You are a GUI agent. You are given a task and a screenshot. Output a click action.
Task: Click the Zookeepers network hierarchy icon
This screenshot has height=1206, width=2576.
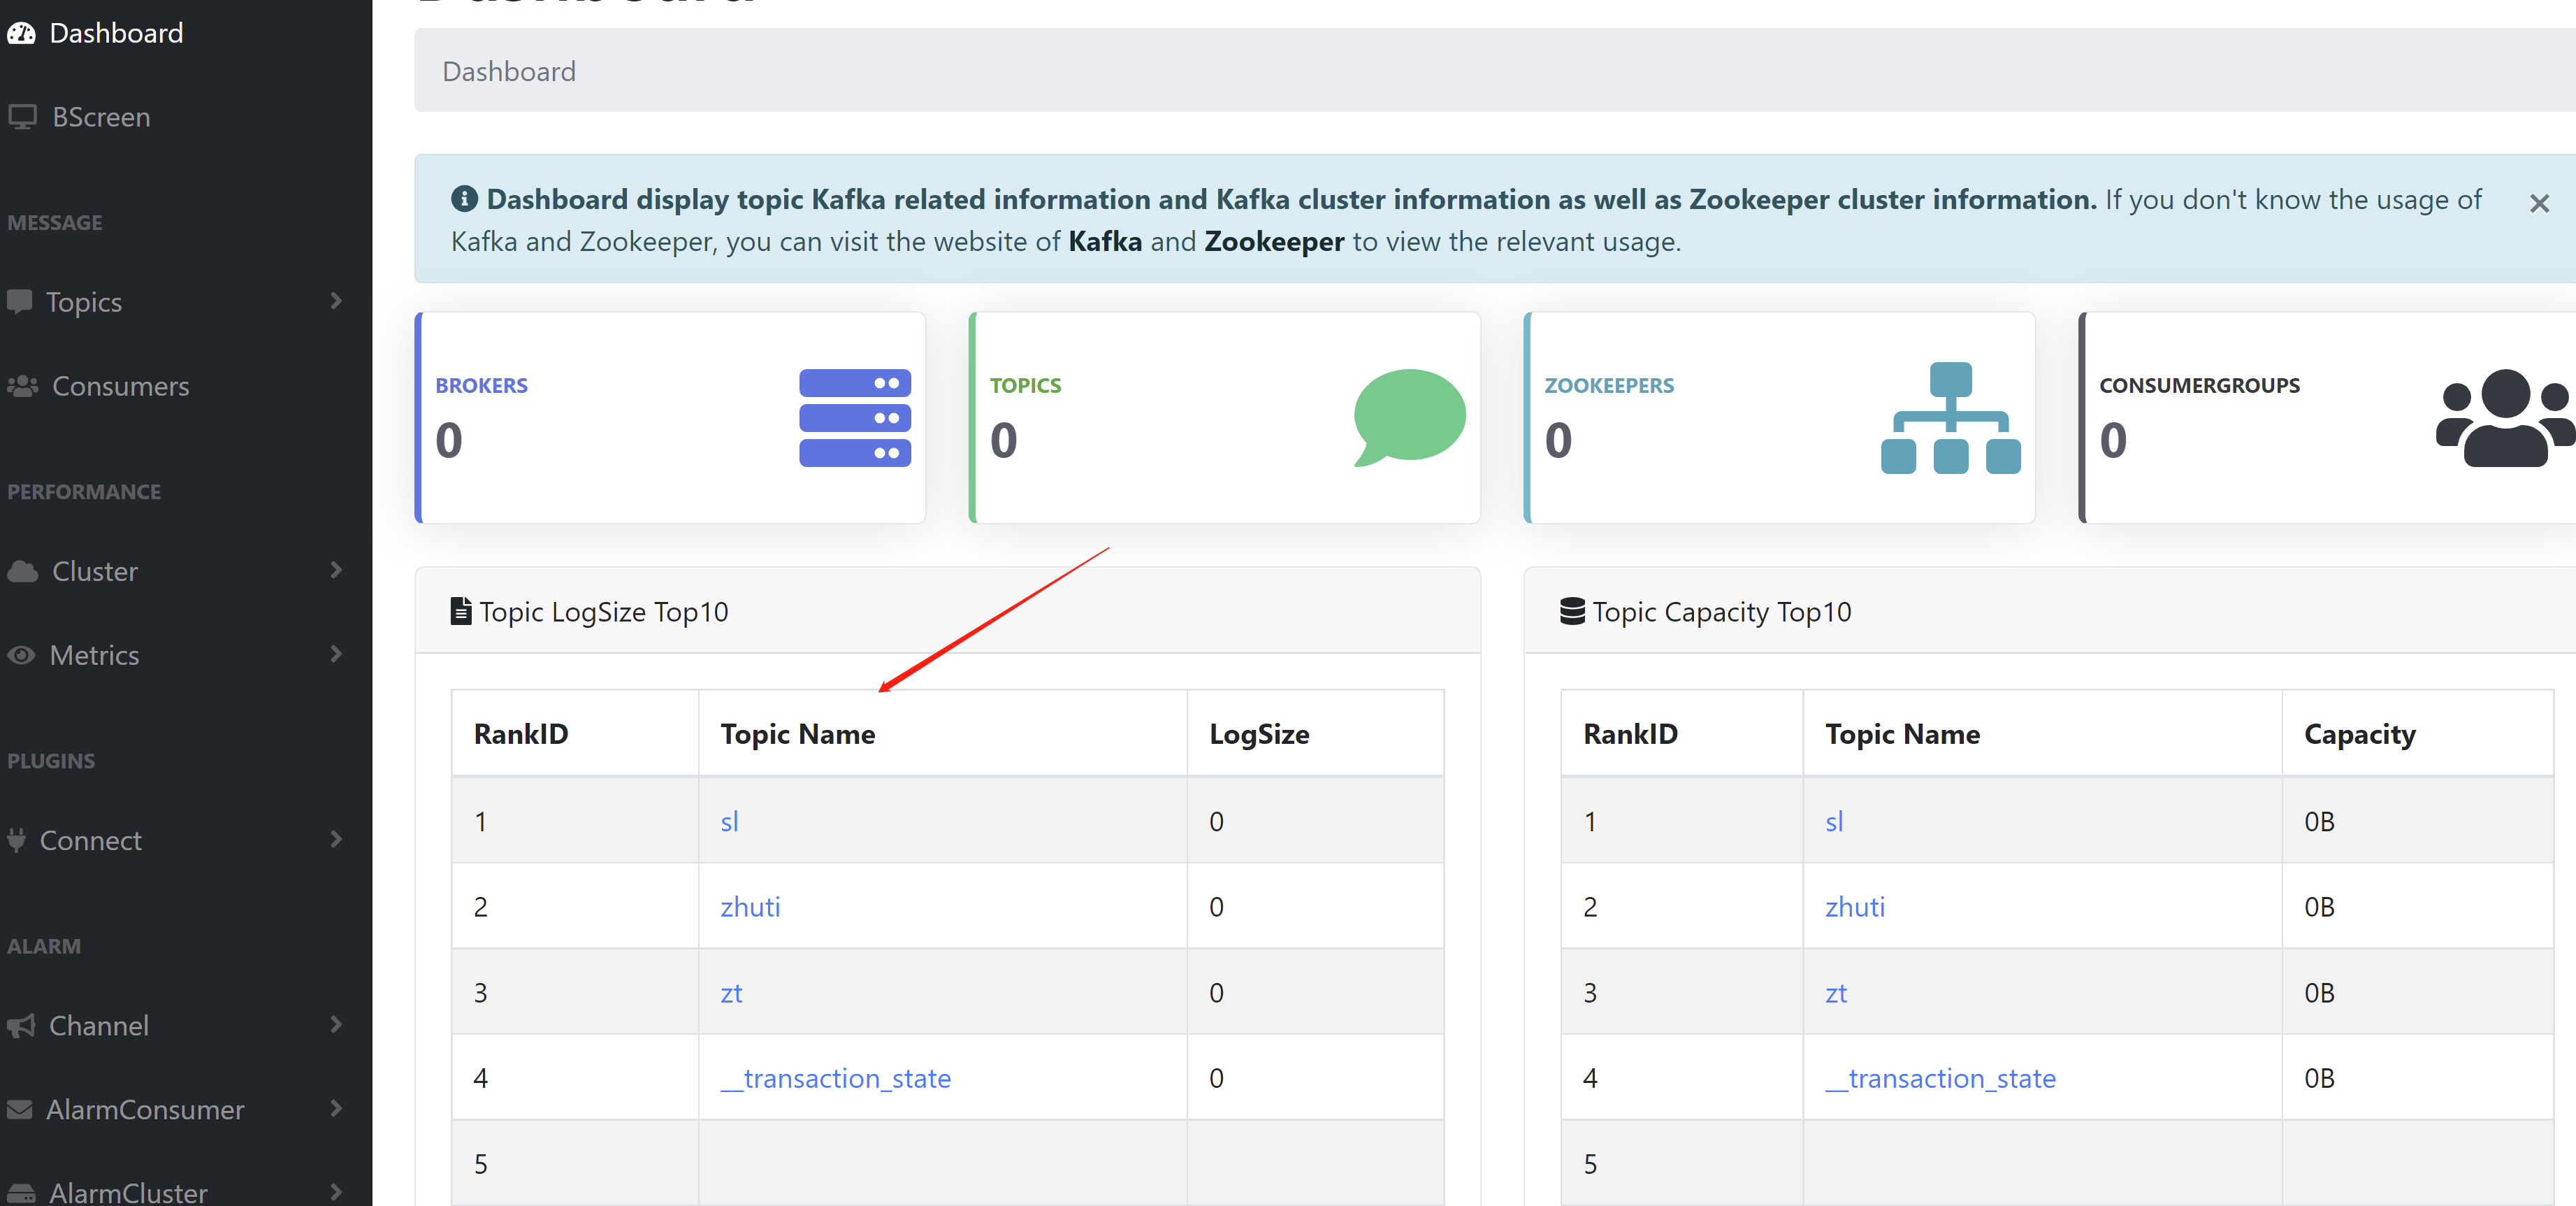(1950, 418)
